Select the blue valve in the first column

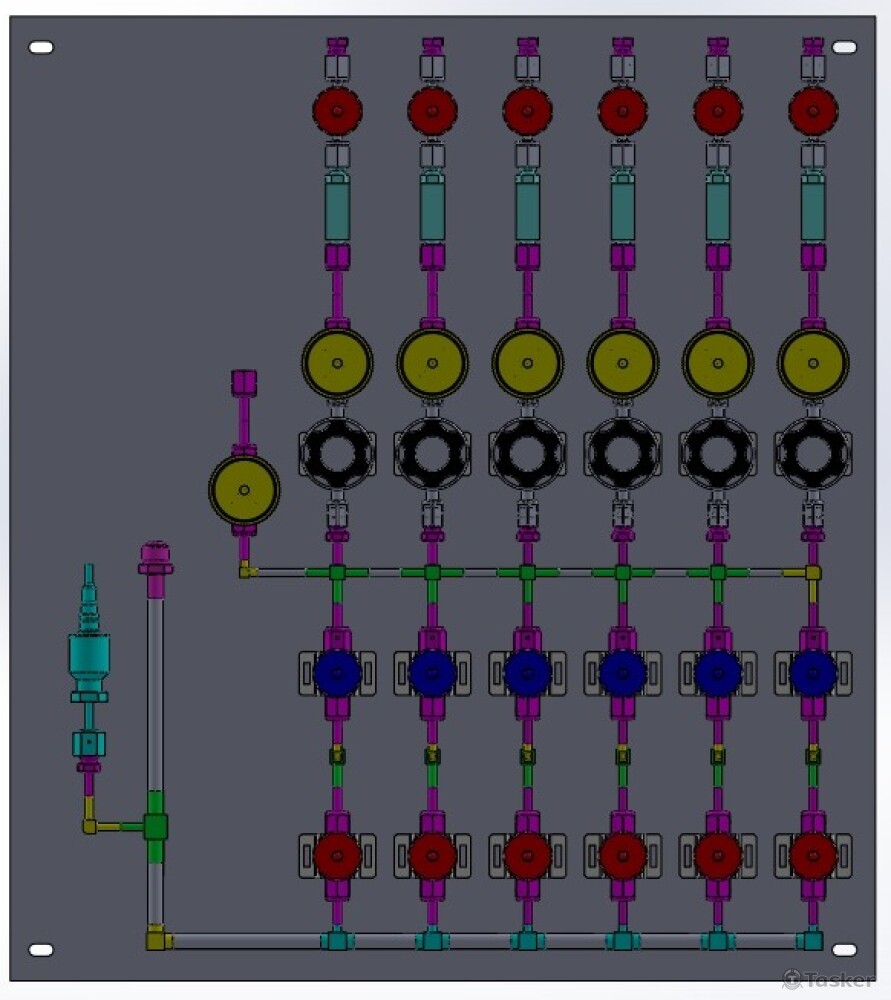point(337,673)
